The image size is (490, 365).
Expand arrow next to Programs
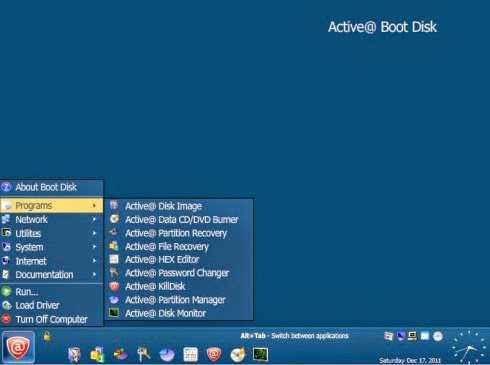94,205
